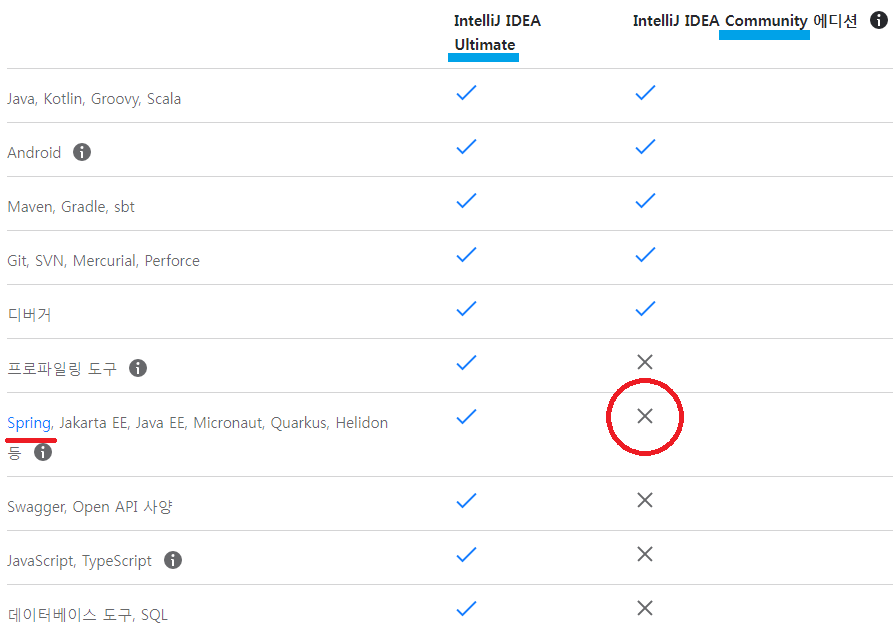The image size is (893, 637).
Task: Click Community X mark for Swagger row
Action: pyautogui.click(x=645, y=500)
